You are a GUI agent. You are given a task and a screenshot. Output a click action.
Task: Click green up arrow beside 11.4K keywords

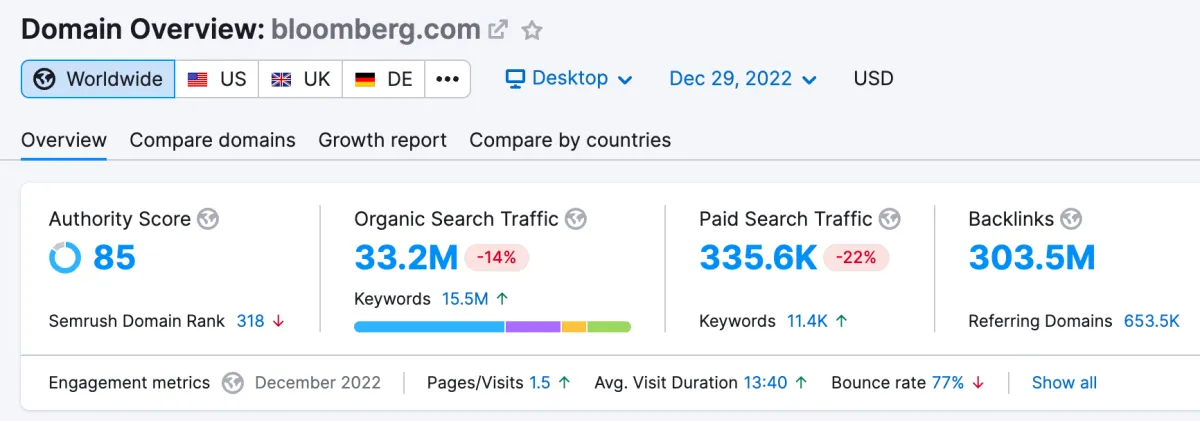click(x=841, y=321)
